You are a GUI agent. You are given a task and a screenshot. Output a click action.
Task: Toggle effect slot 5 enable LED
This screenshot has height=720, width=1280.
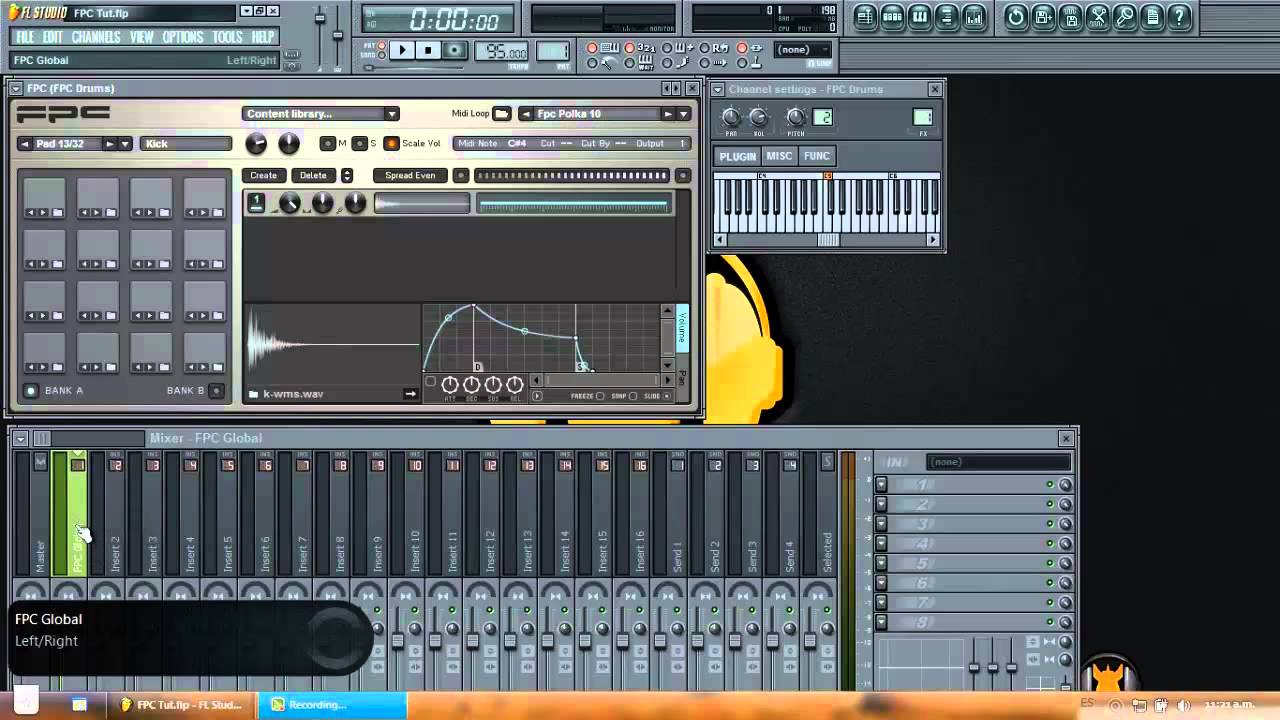1050,563
